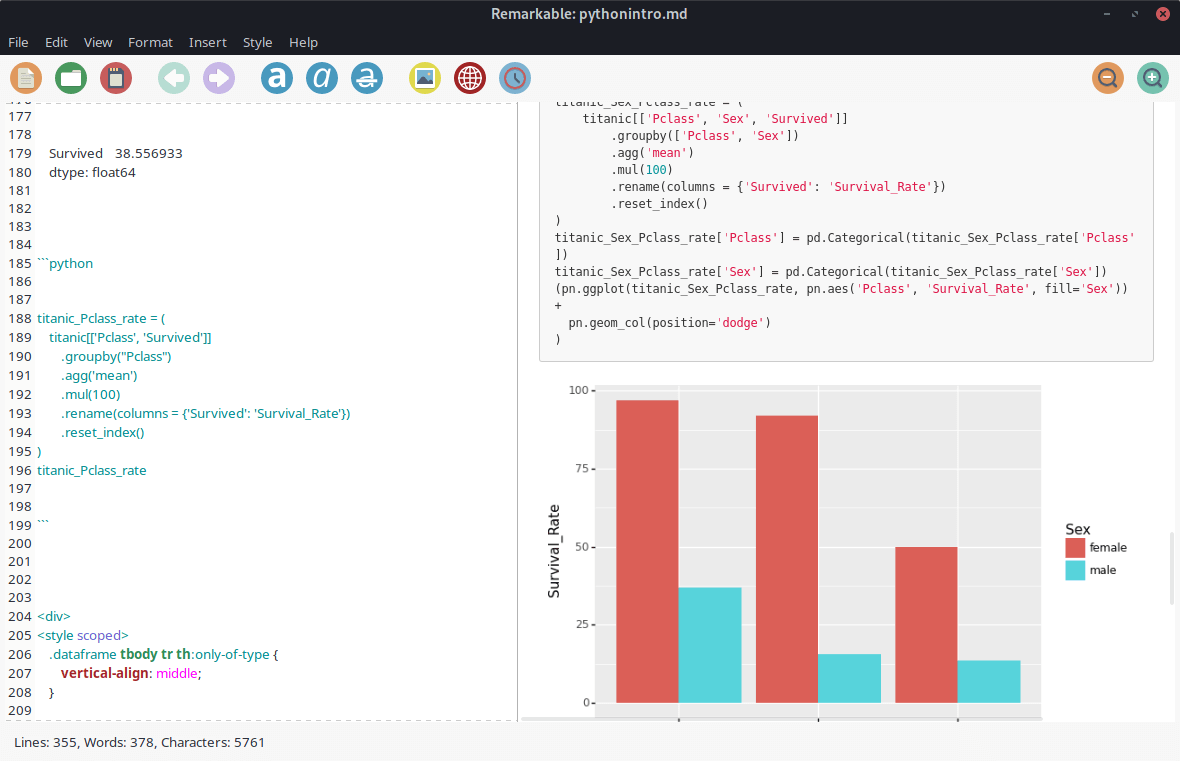Open the File menu
The height and width of the screenshot is (761, 1180).
click(x=18, y=42)
